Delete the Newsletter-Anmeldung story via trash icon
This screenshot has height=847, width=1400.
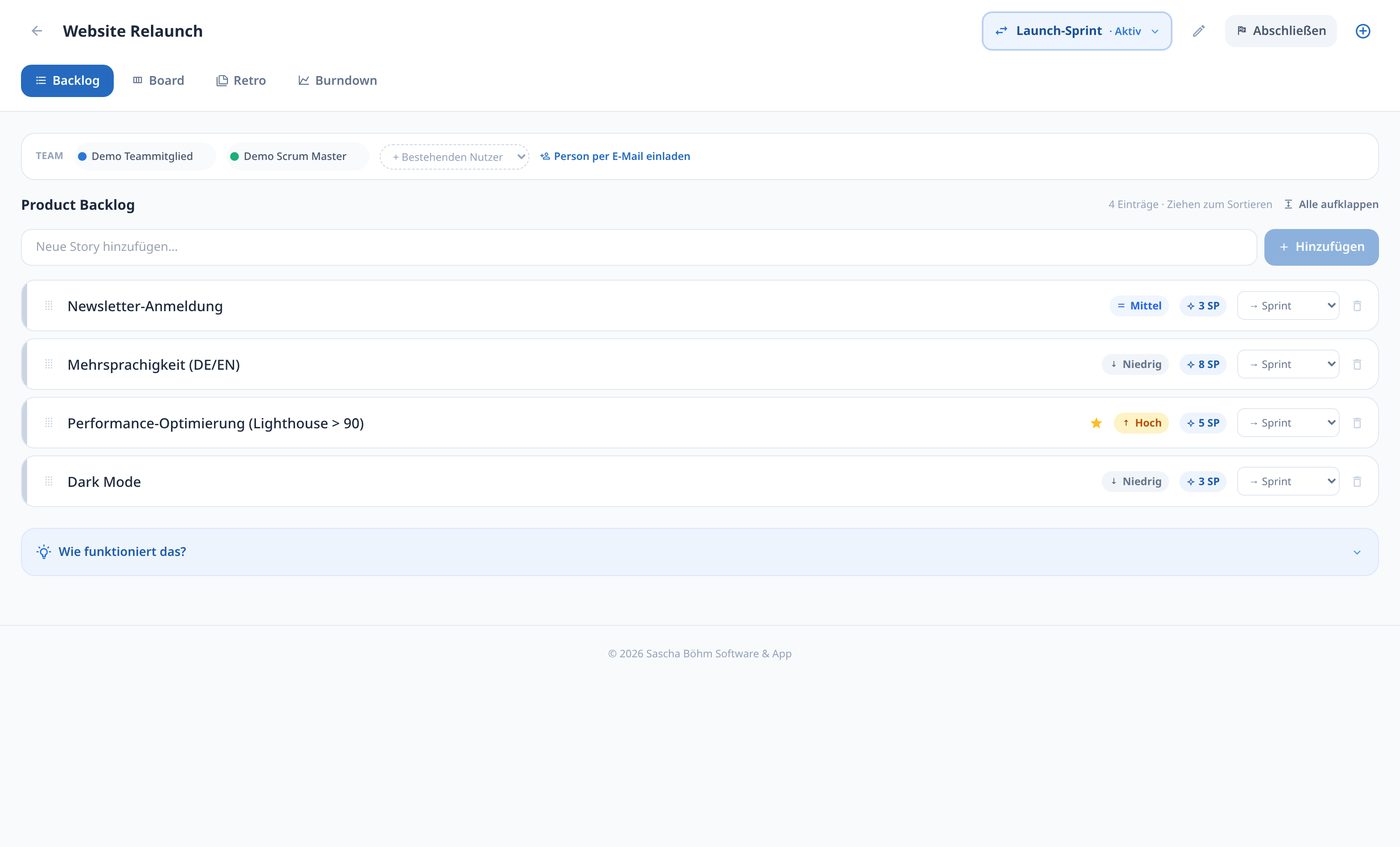[x=1357, y=306]
